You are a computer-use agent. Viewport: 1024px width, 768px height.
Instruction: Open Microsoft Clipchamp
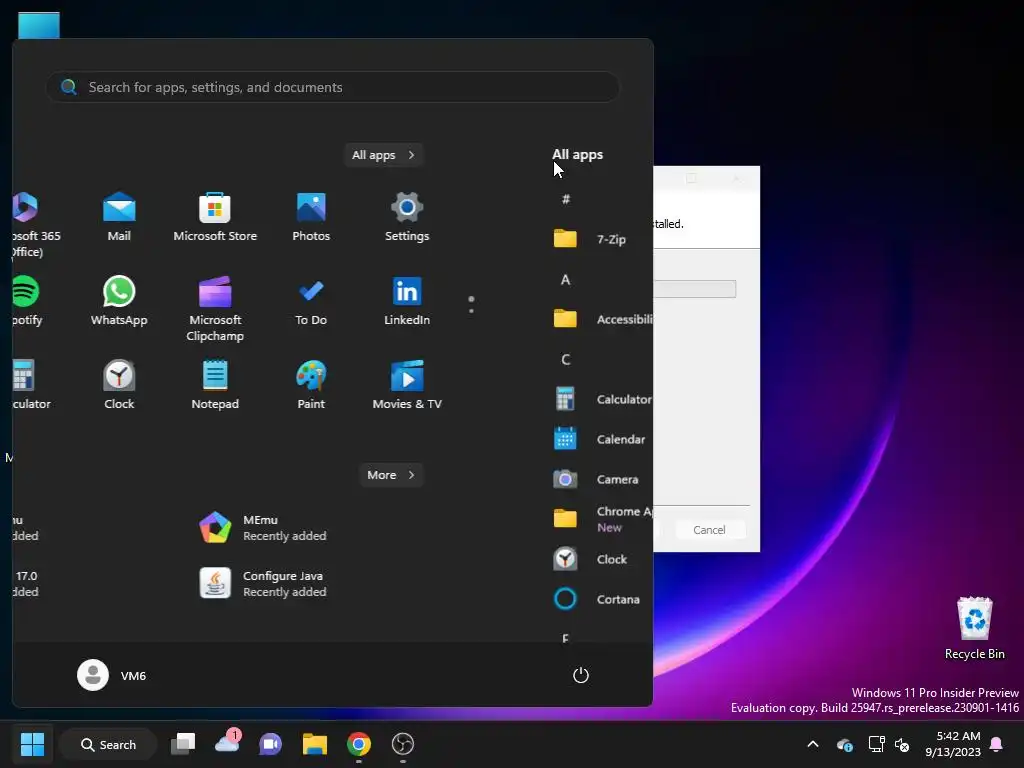point(215,309)
